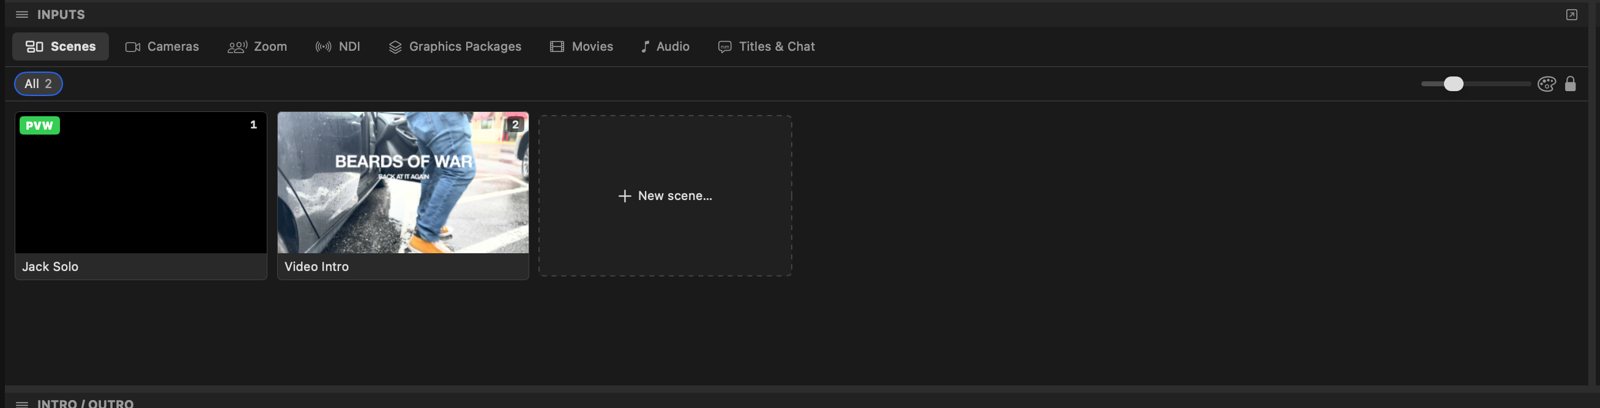This screenshot has height=408, width=1600.
Task: Adjust the thumbnail size slider
Action: tap(1475, 84)
